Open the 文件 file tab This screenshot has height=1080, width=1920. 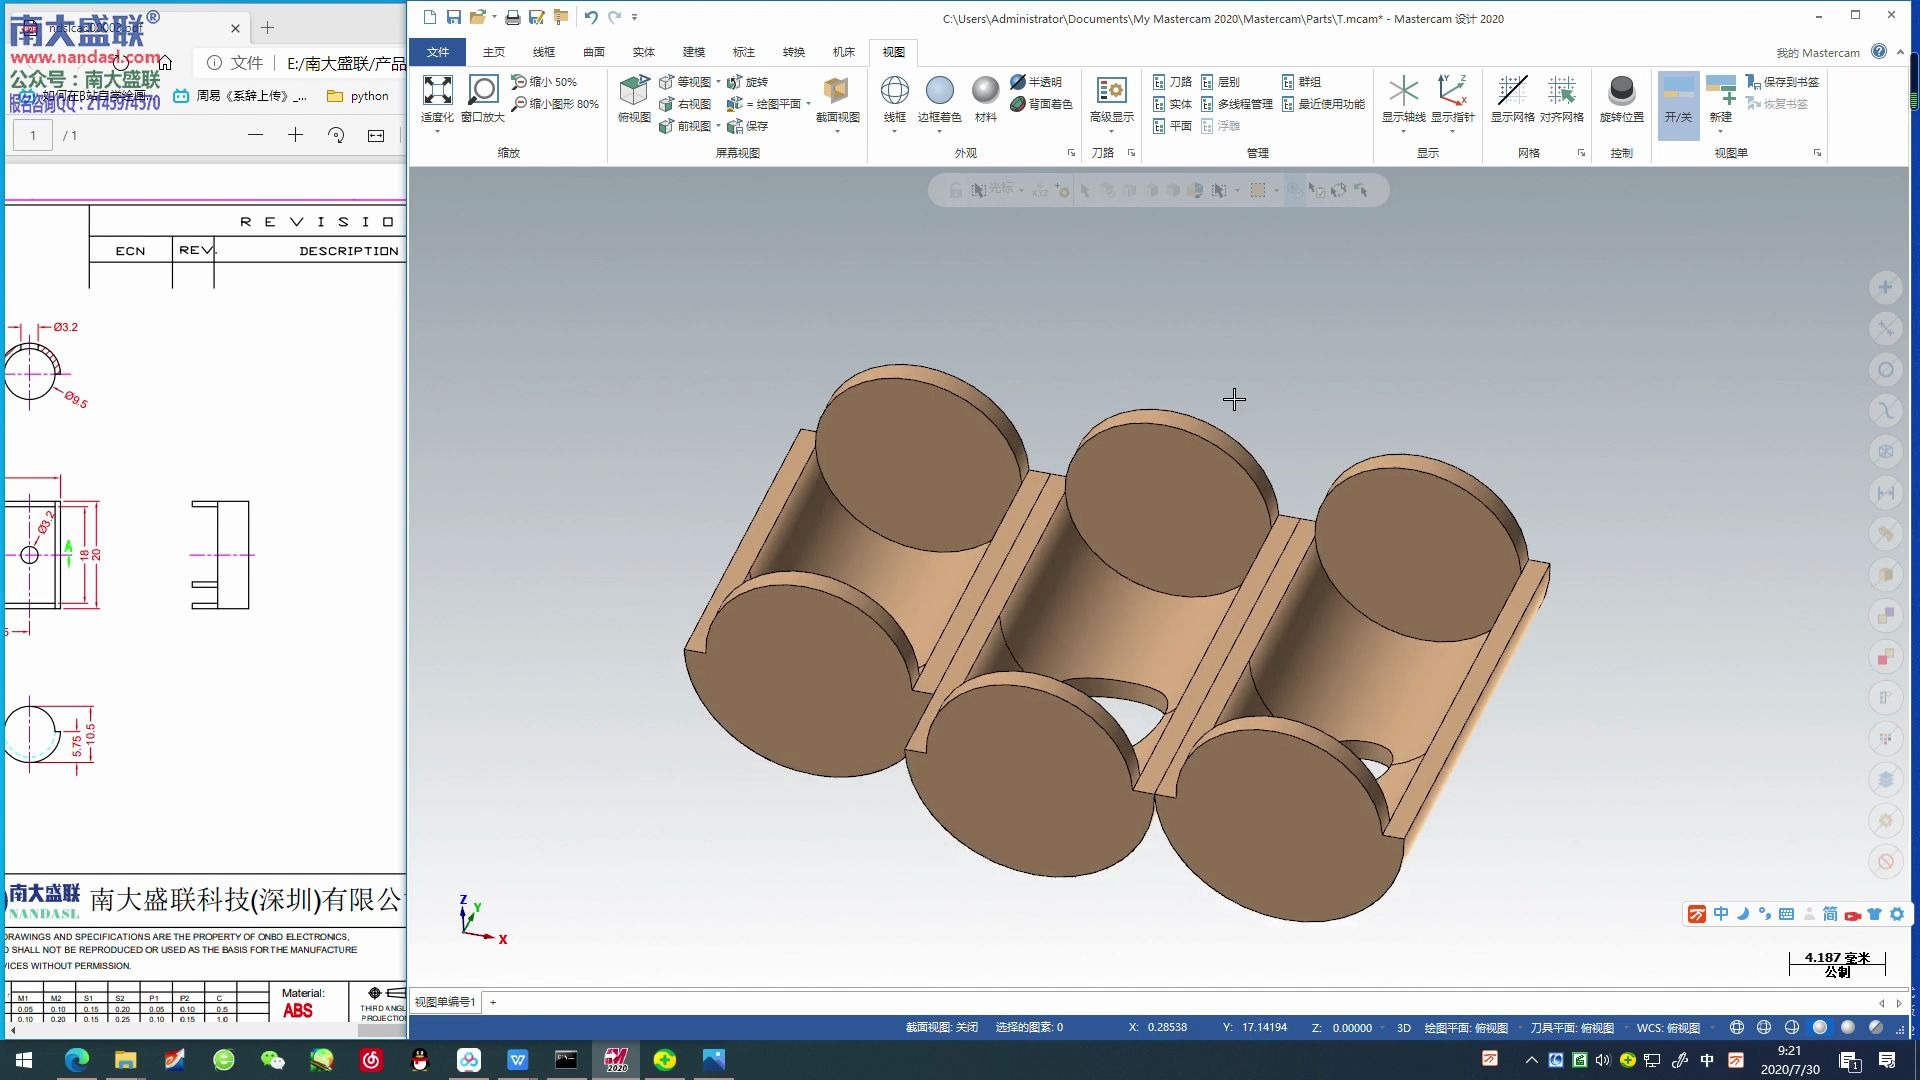coord(438,52)
